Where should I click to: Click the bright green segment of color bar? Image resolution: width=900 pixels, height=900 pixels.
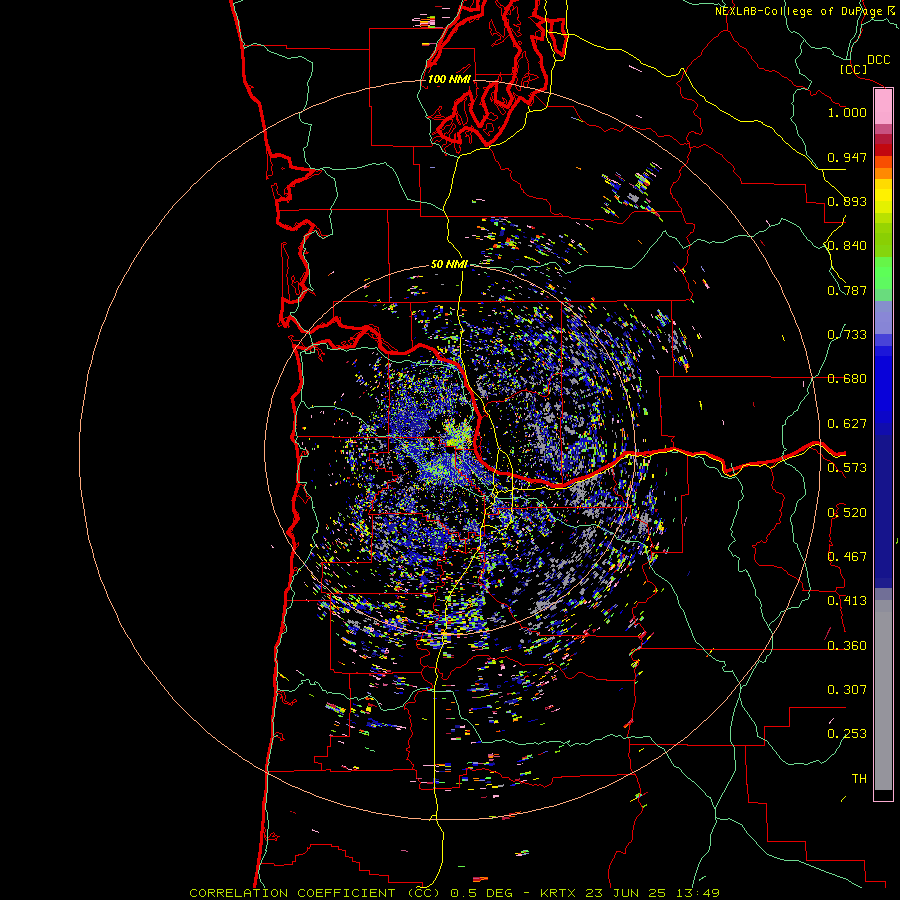883,273
